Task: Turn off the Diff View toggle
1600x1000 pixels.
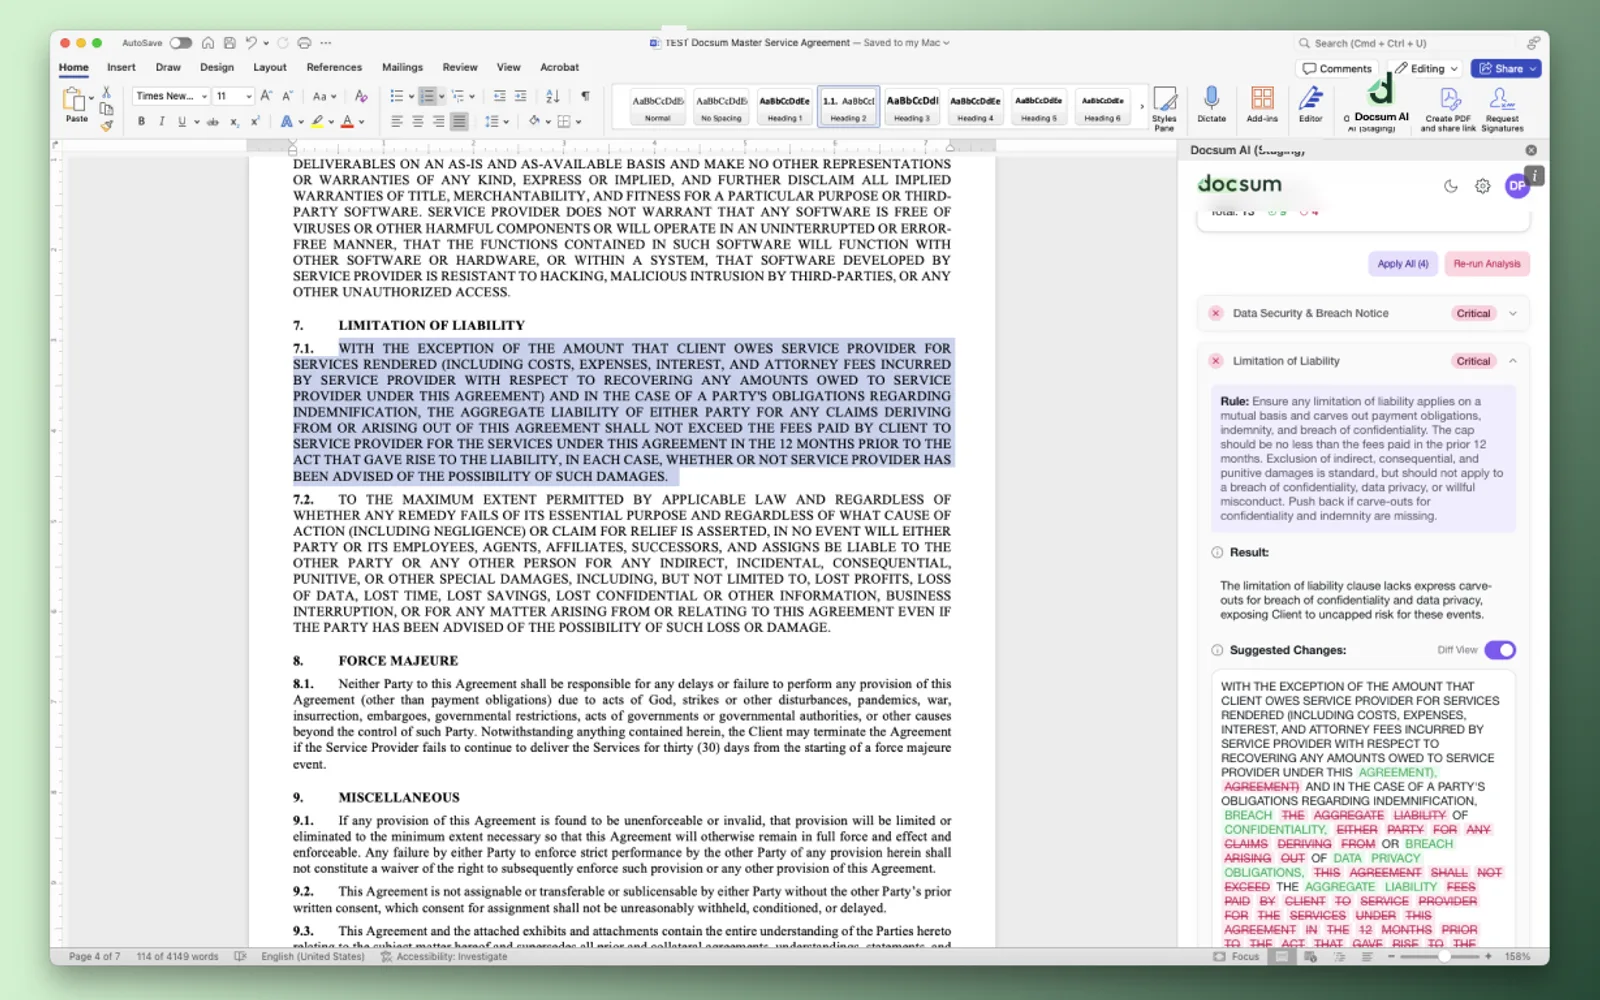Action: [x=1500, y=650]
